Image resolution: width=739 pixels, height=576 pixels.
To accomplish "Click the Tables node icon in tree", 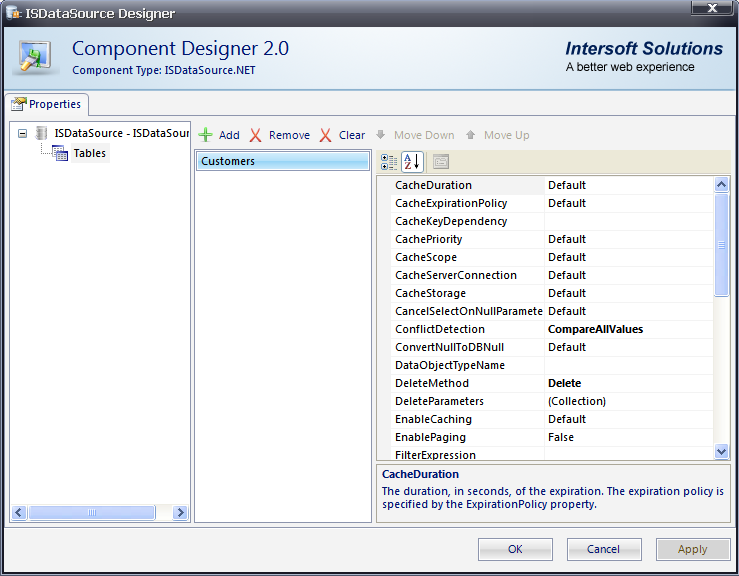I will coord(60,153).
